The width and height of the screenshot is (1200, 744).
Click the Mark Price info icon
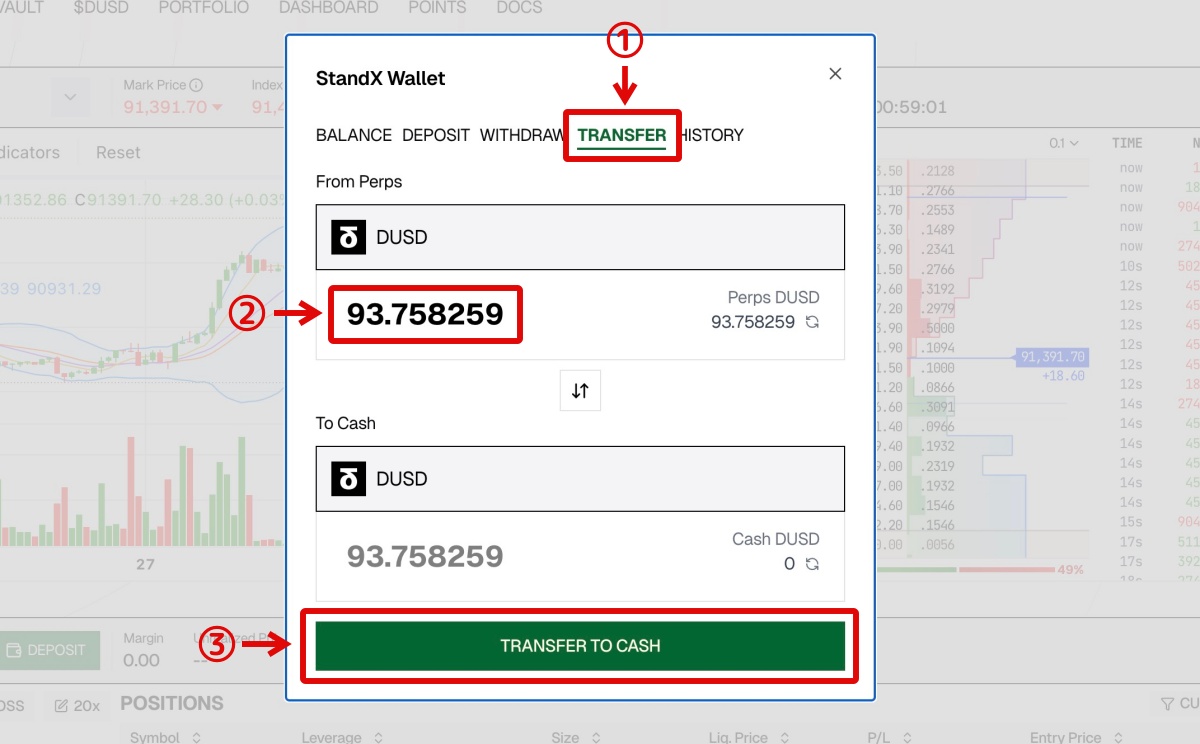(x=196, y=85)
